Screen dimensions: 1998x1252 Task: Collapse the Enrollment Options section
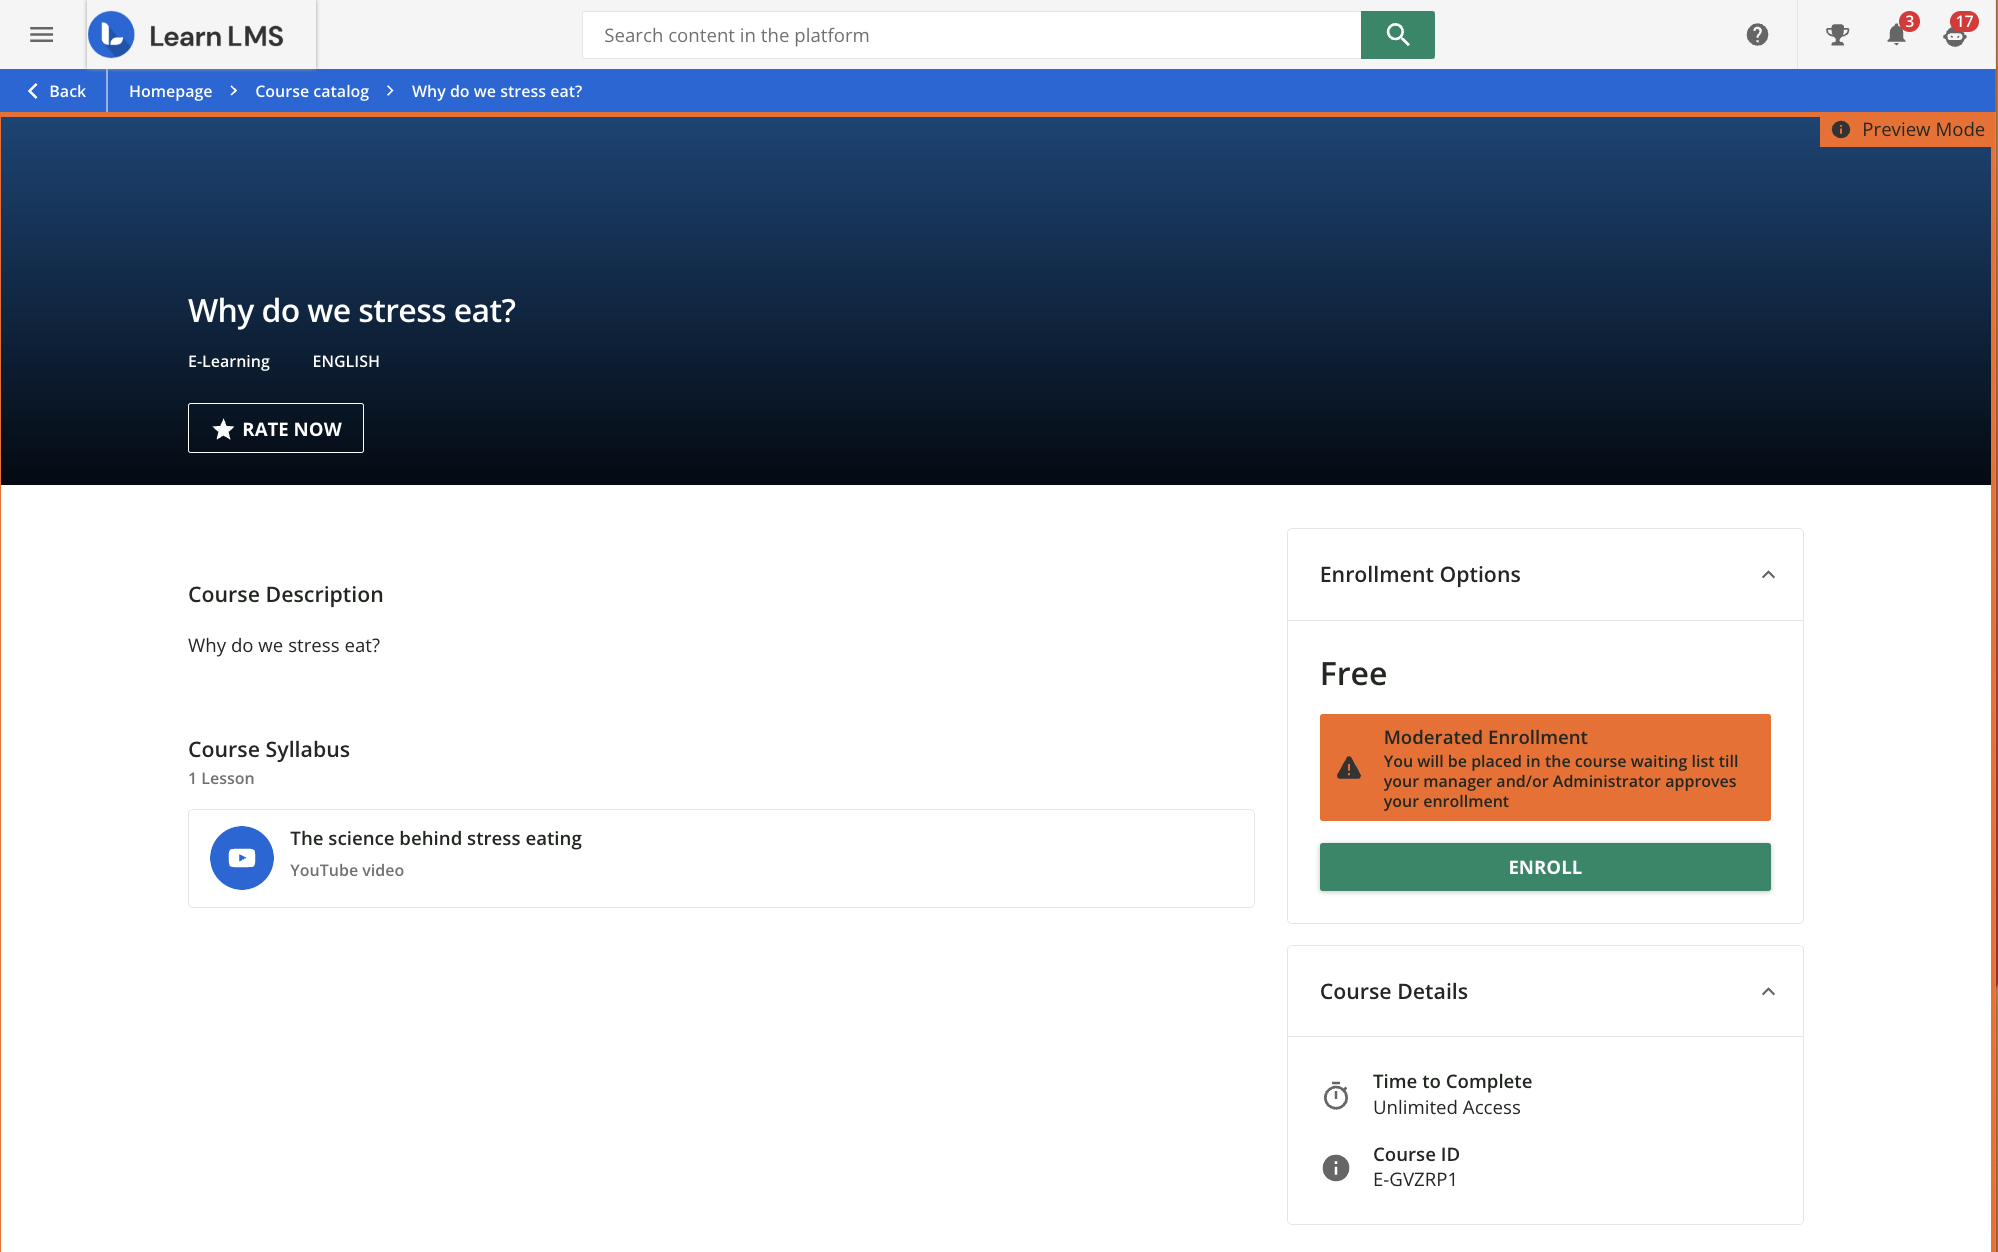(x=1768, y=575)
